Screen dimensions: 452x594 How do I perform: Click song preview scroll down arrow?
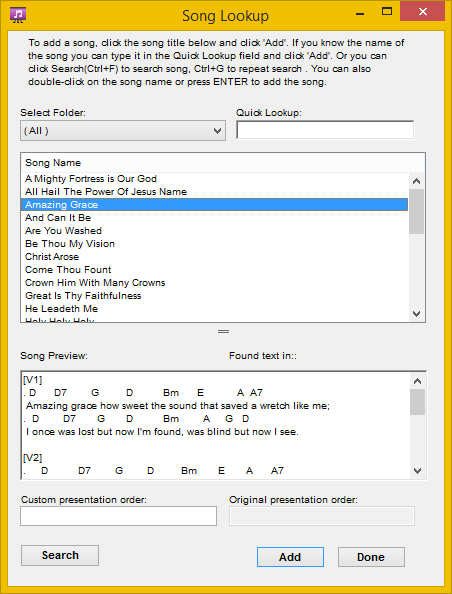[x=417, y=471]
